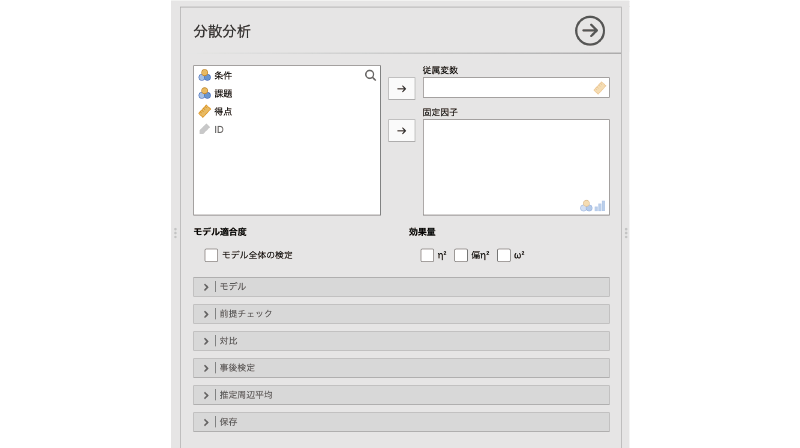The height and width of the screenshot is (448, 800).
Task: Click the search magnifier icon in variable list
Action: [370, 75]
